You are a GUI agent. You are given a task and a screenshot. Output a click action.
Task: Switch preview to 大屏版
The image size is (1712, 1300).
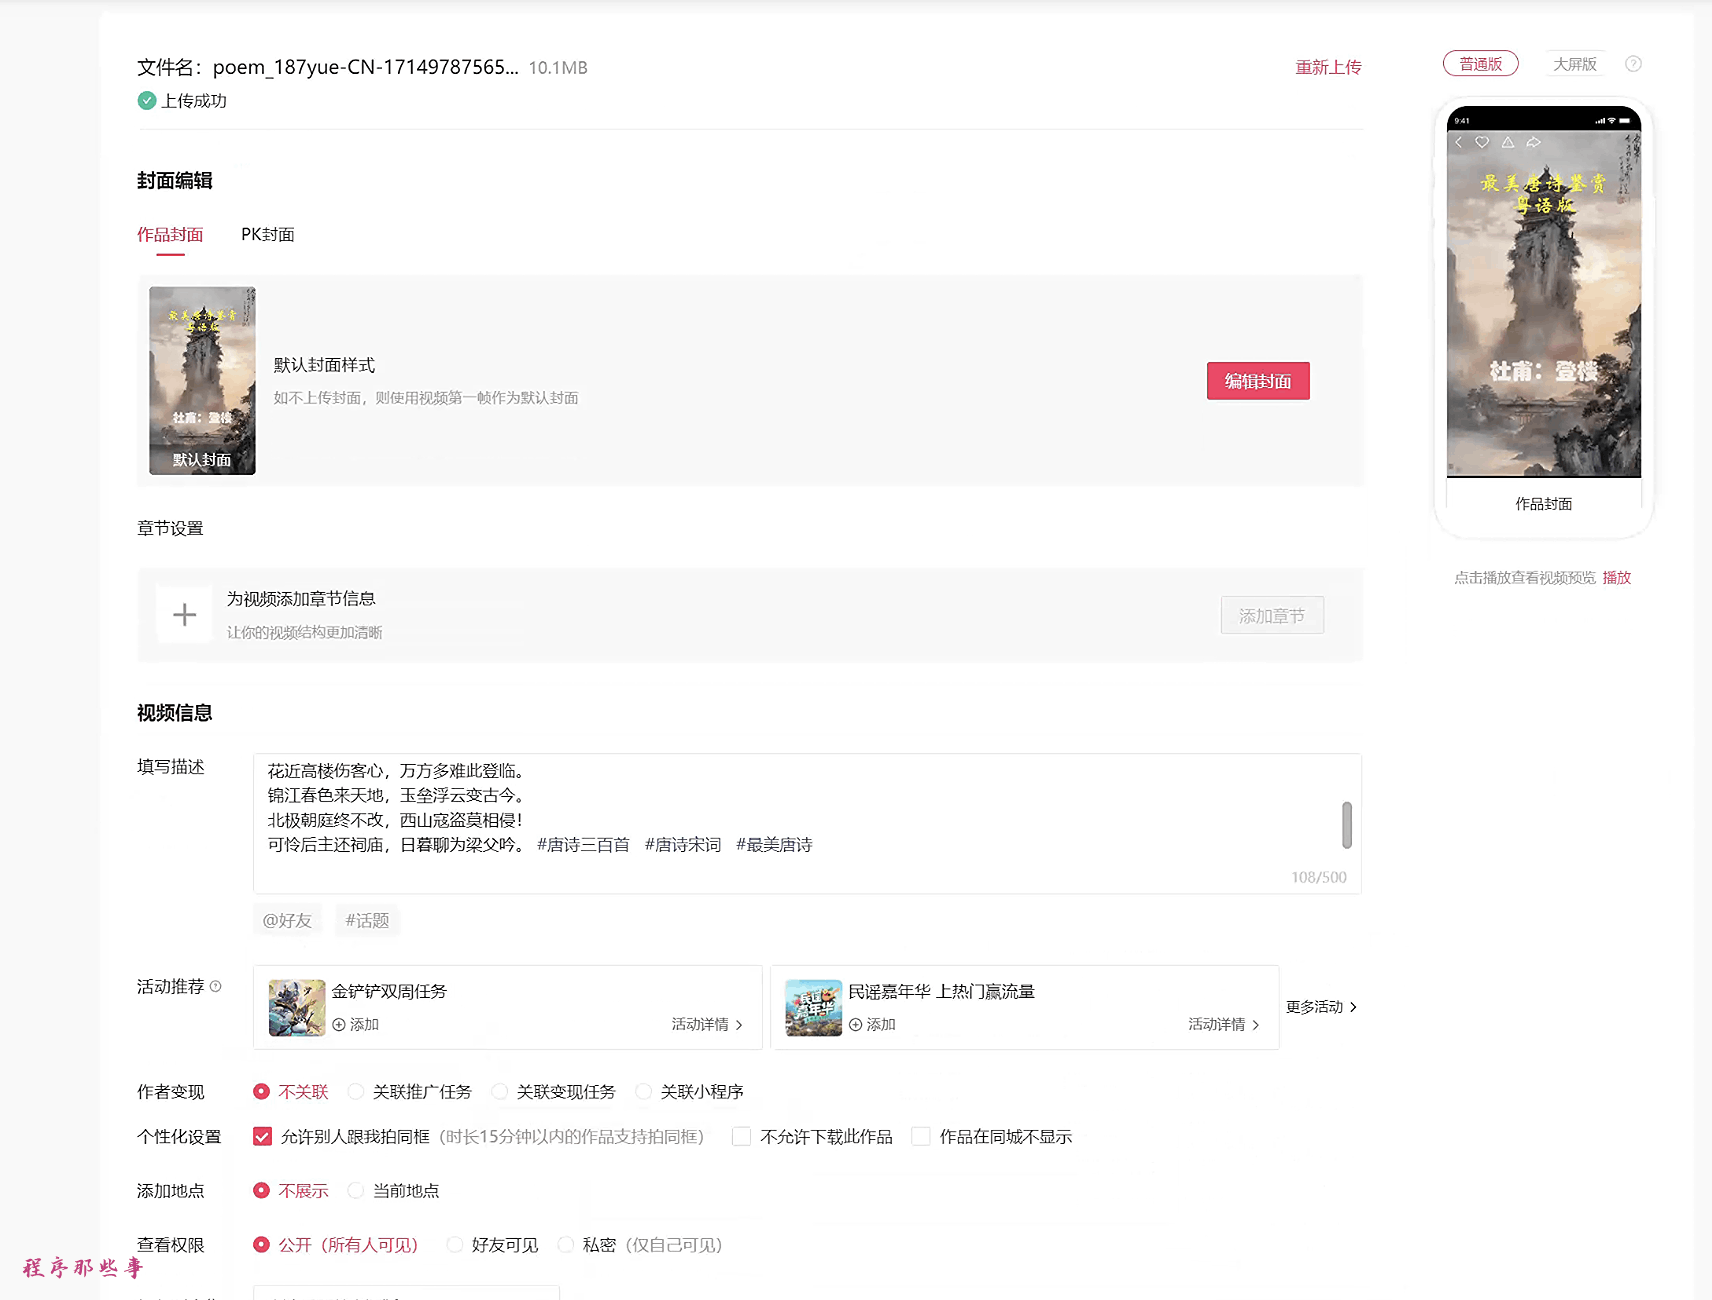tap(1574, 64)
